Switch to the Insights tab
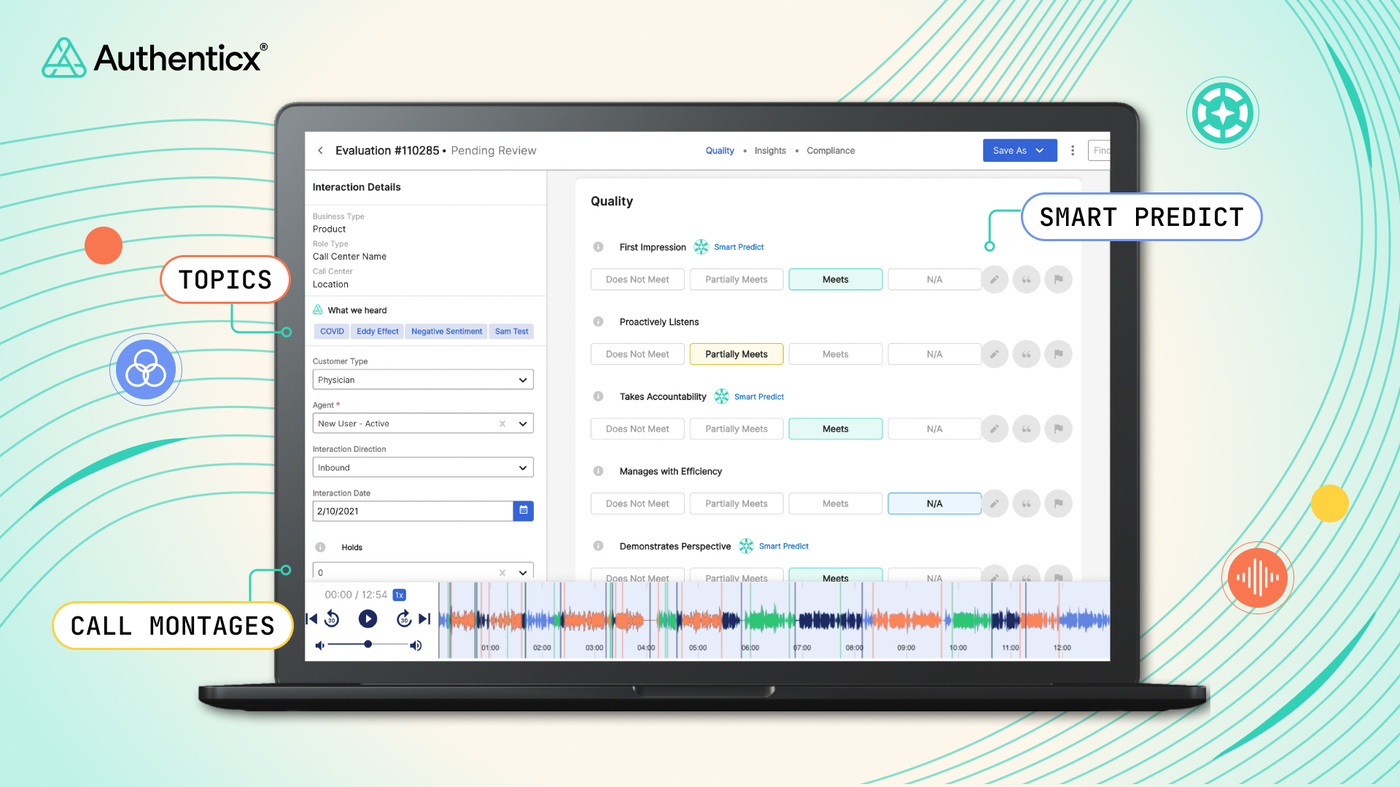The height and width of the screenshot is (787, 1400). click(x=770, y=151)
